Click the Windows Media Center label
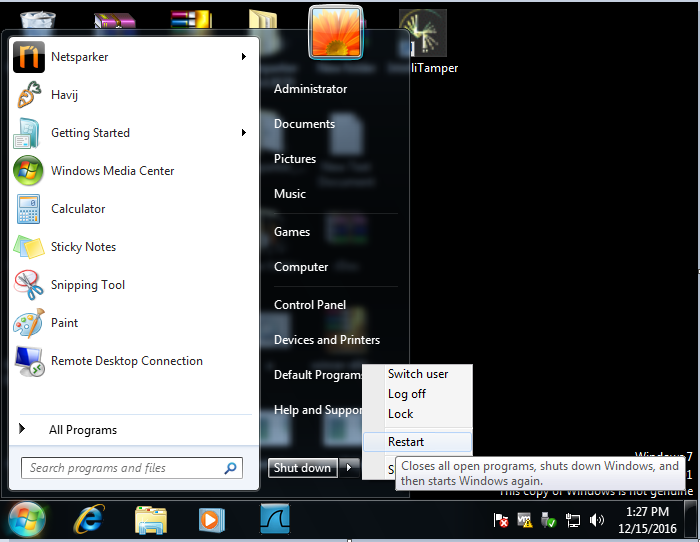The height and width of the screenshot is (542, 700). coord(112,171)
